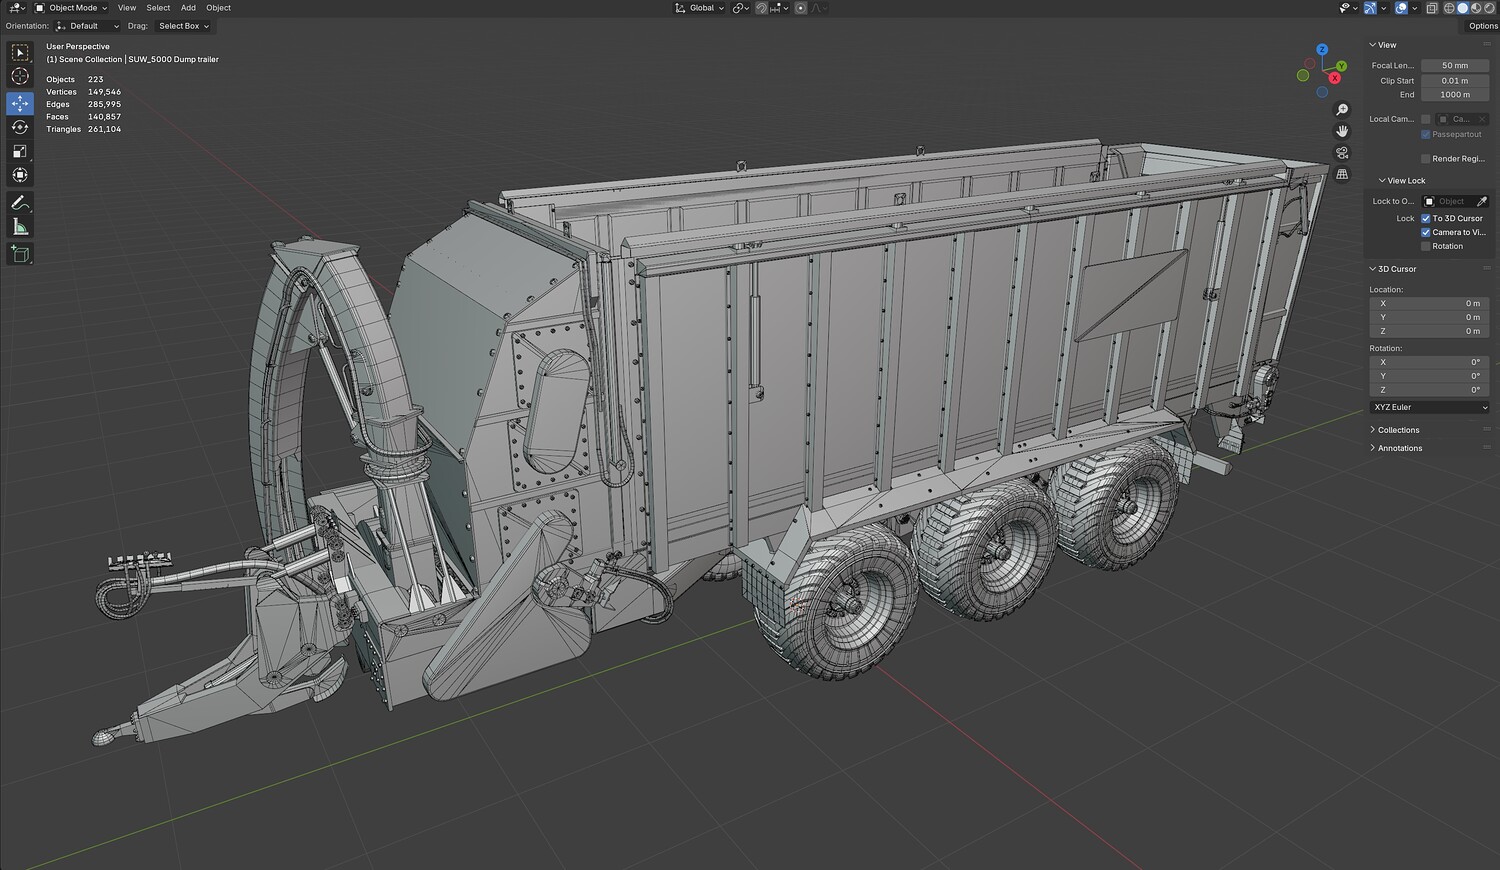Open the pivot point dropdown
The image size is (1500, 870).
coord(741,8)
